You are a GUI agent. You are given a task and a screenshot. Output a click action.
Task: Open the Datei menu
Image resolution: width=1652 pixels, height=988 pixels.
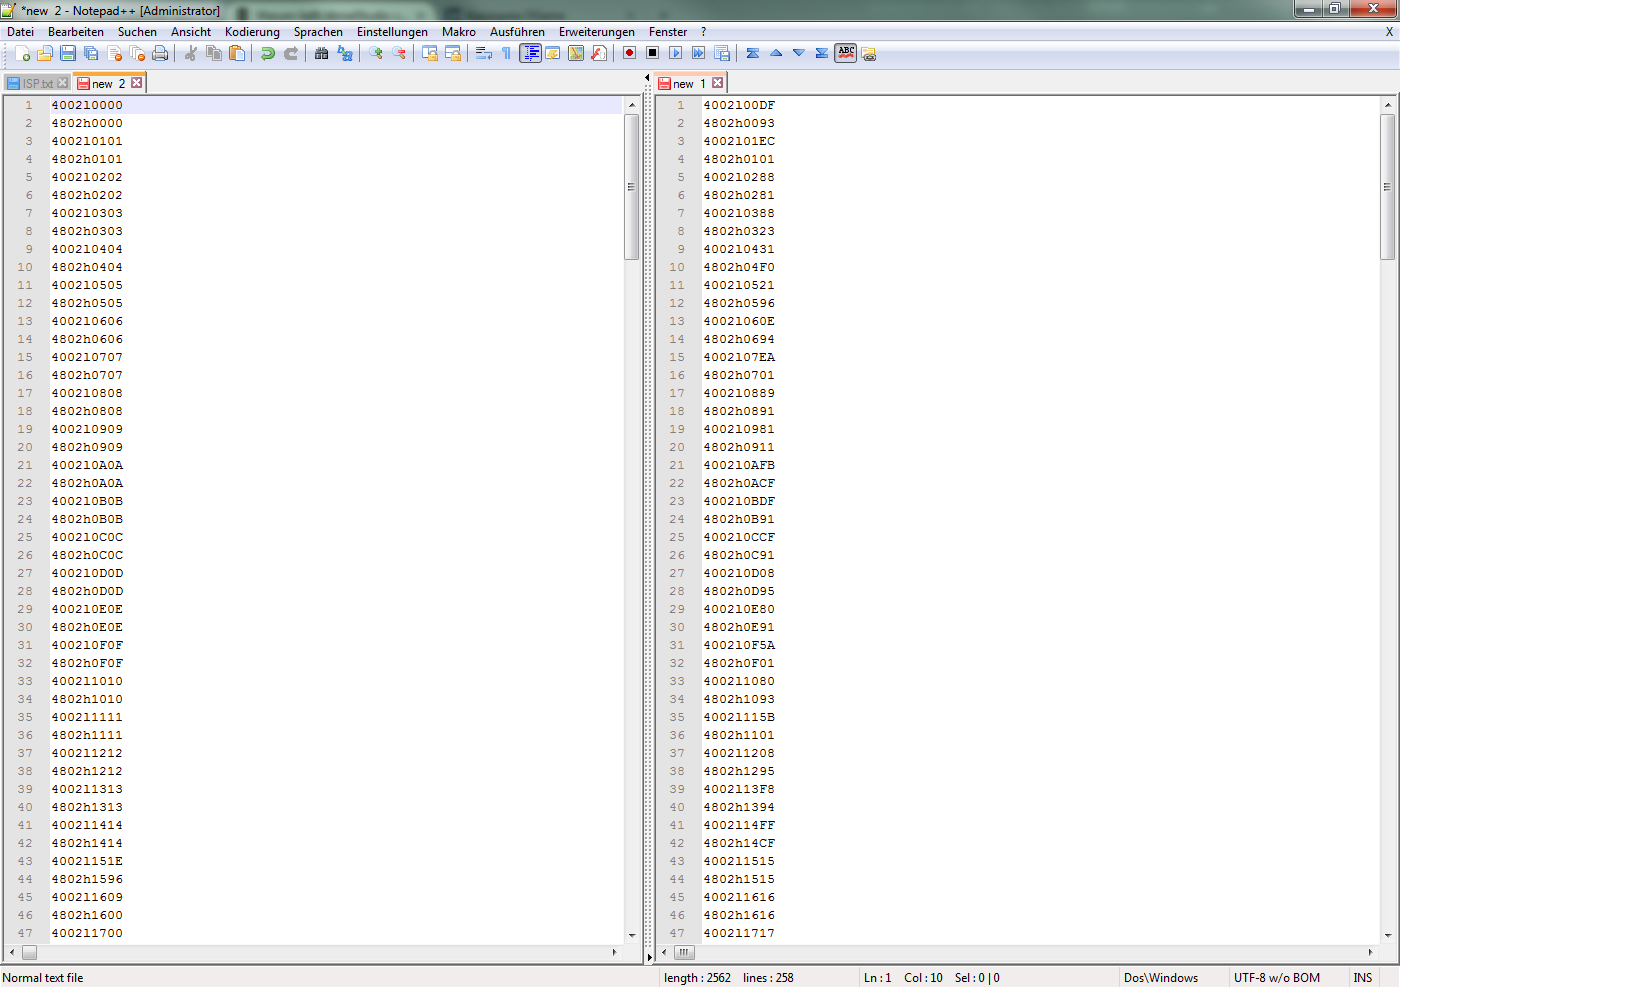(20, 32)
